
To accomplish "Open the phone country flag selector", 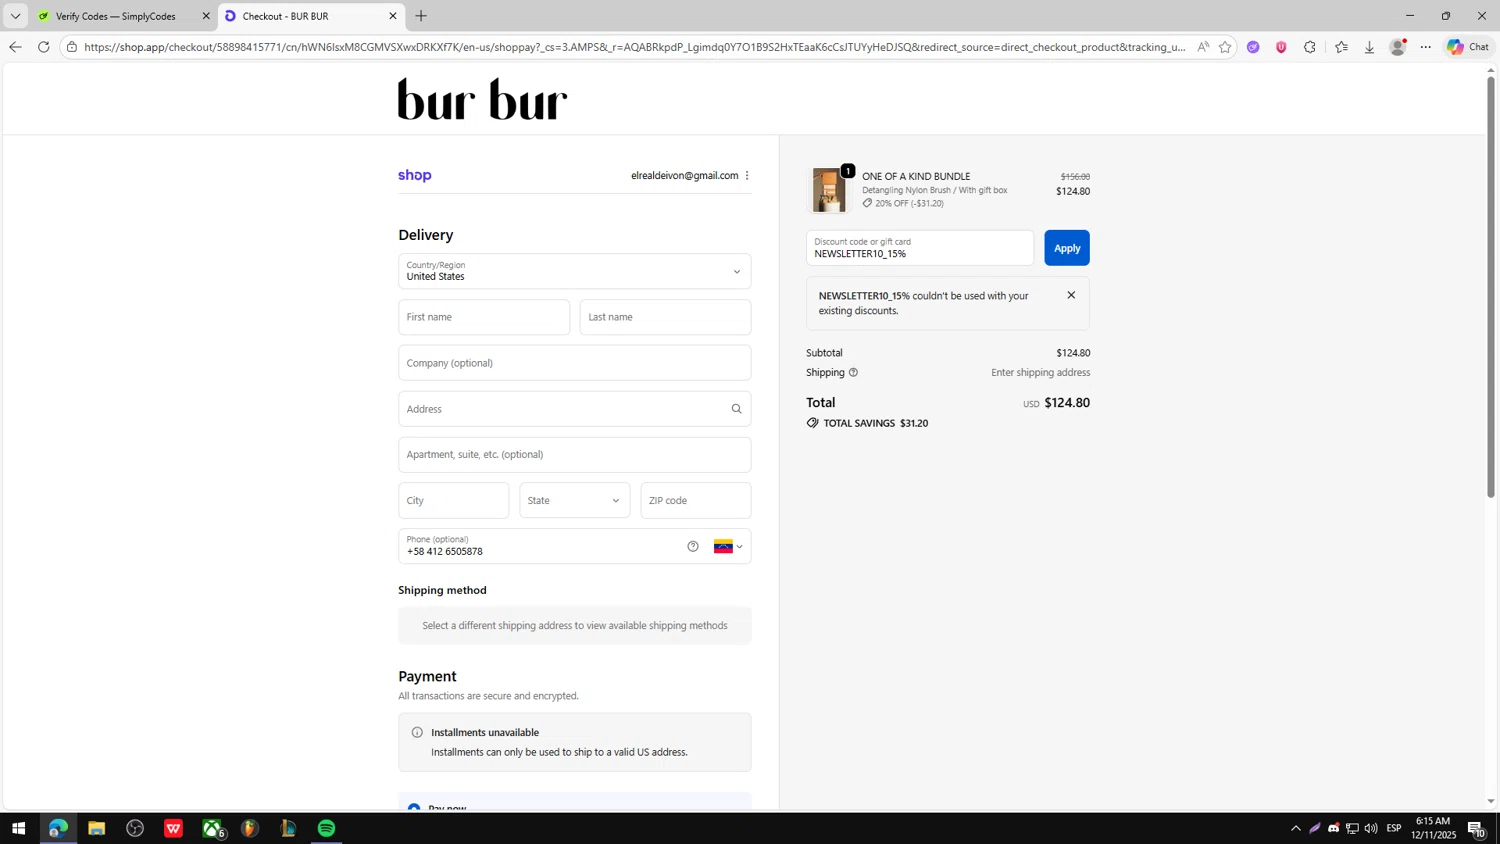I will (x=728, y=546).
